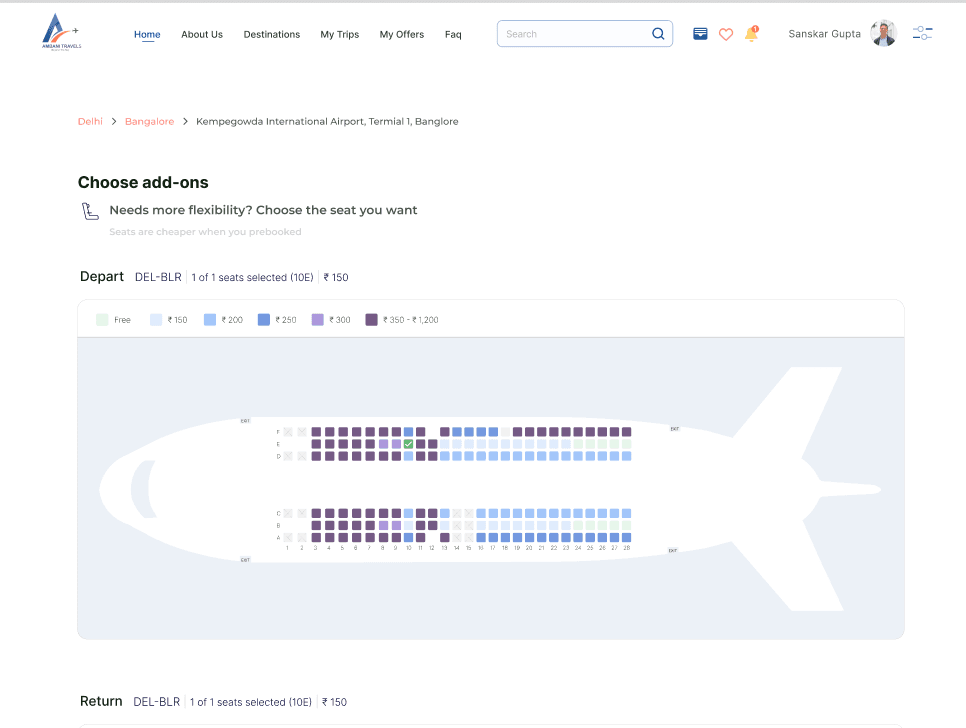Collapse the Depart seat selection section
Screen dimensions: 966x728
point(101,276)
